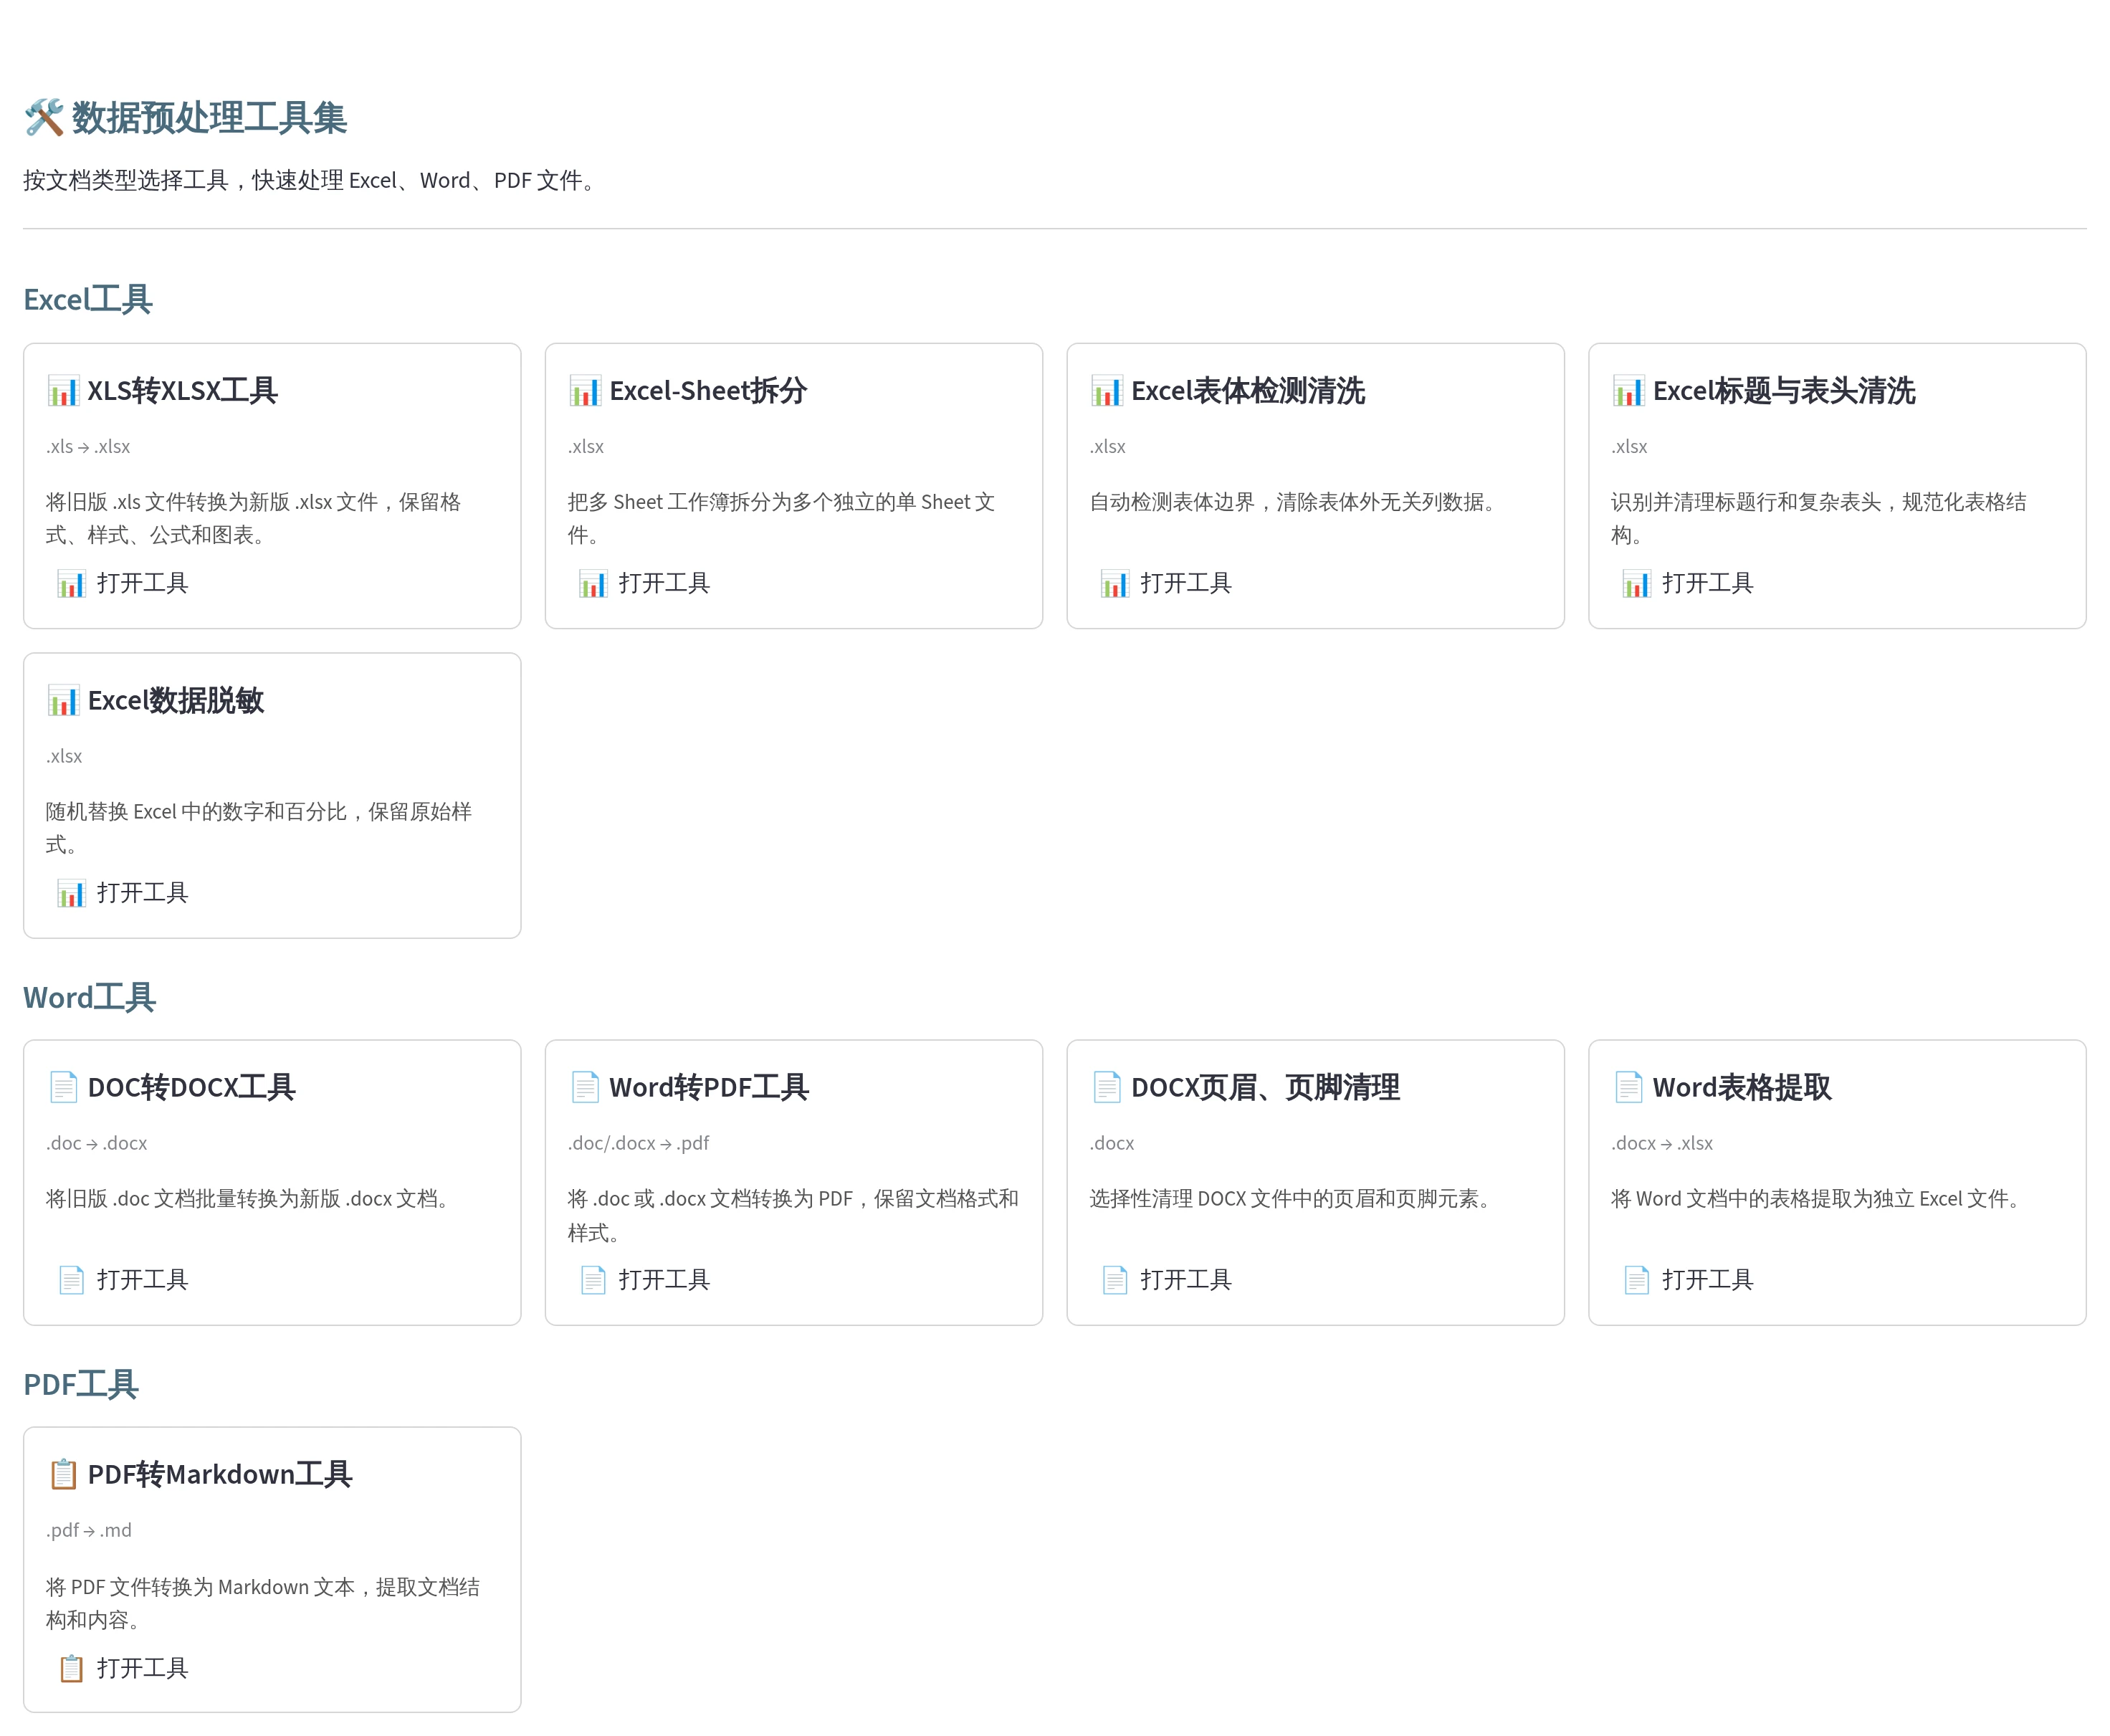The image size is (2110, 1736).
Task: Click the description '自动检测表体边界，清除表体外无关列数据。'
Action: tap(1297, 502)
